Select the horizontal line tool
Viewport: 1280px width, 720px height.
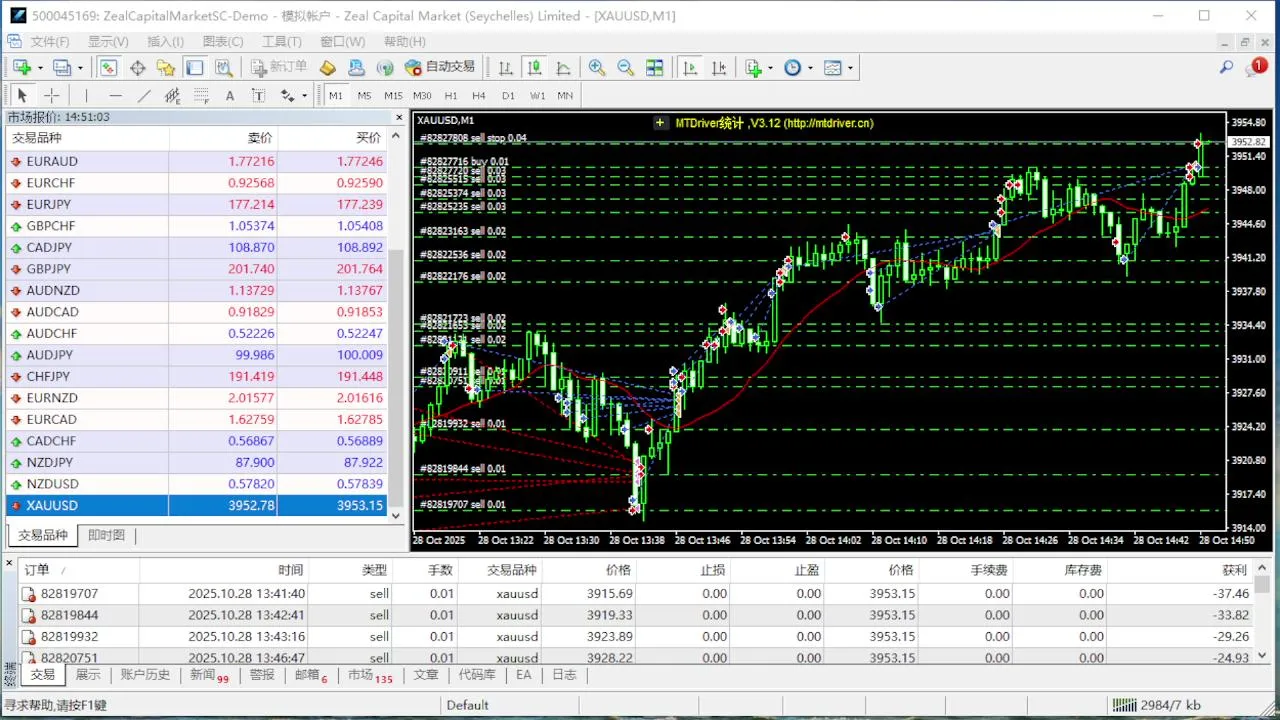[115, 95]
